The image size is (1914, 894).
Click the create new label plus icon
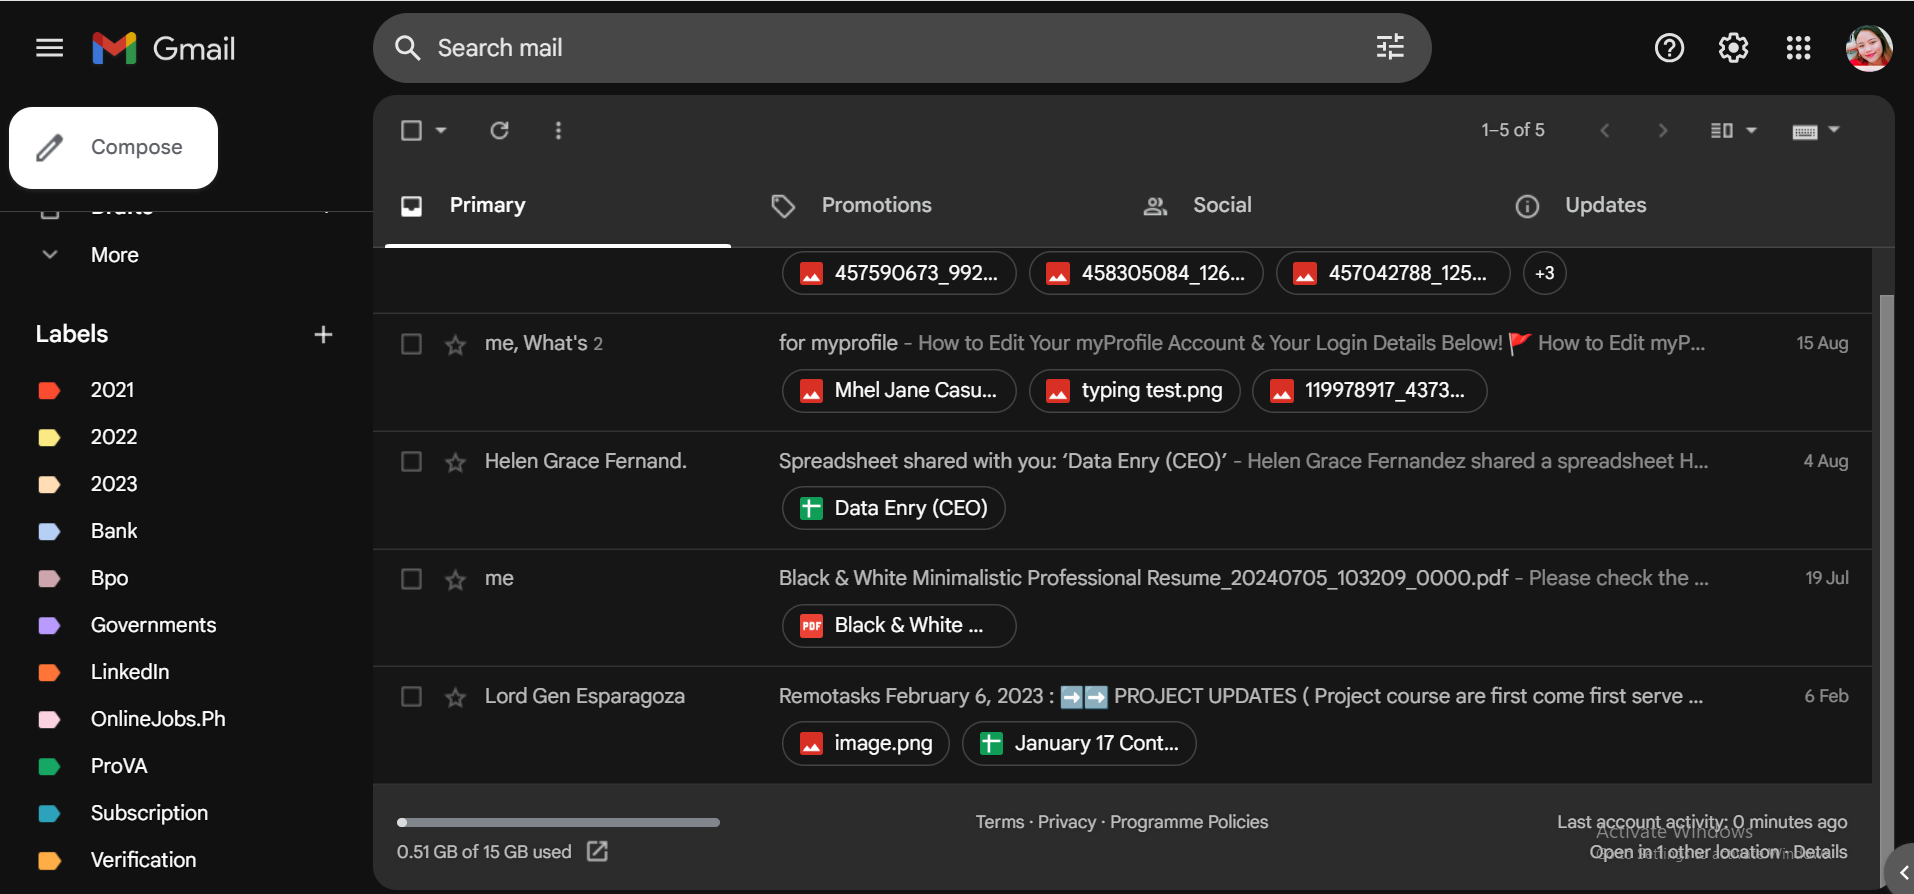pyautogui.click(x=323, y=334)
